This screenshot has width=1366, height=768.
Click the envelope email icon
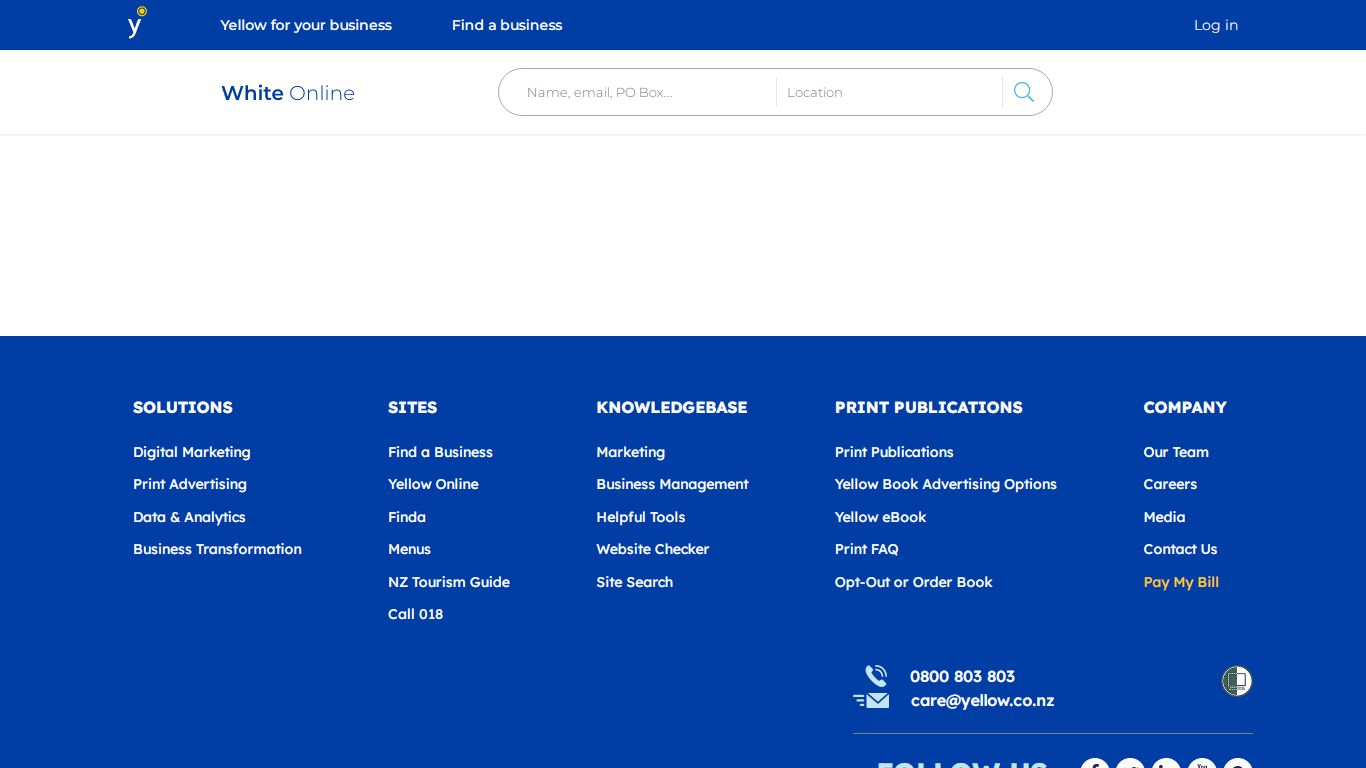coord(872,701)
